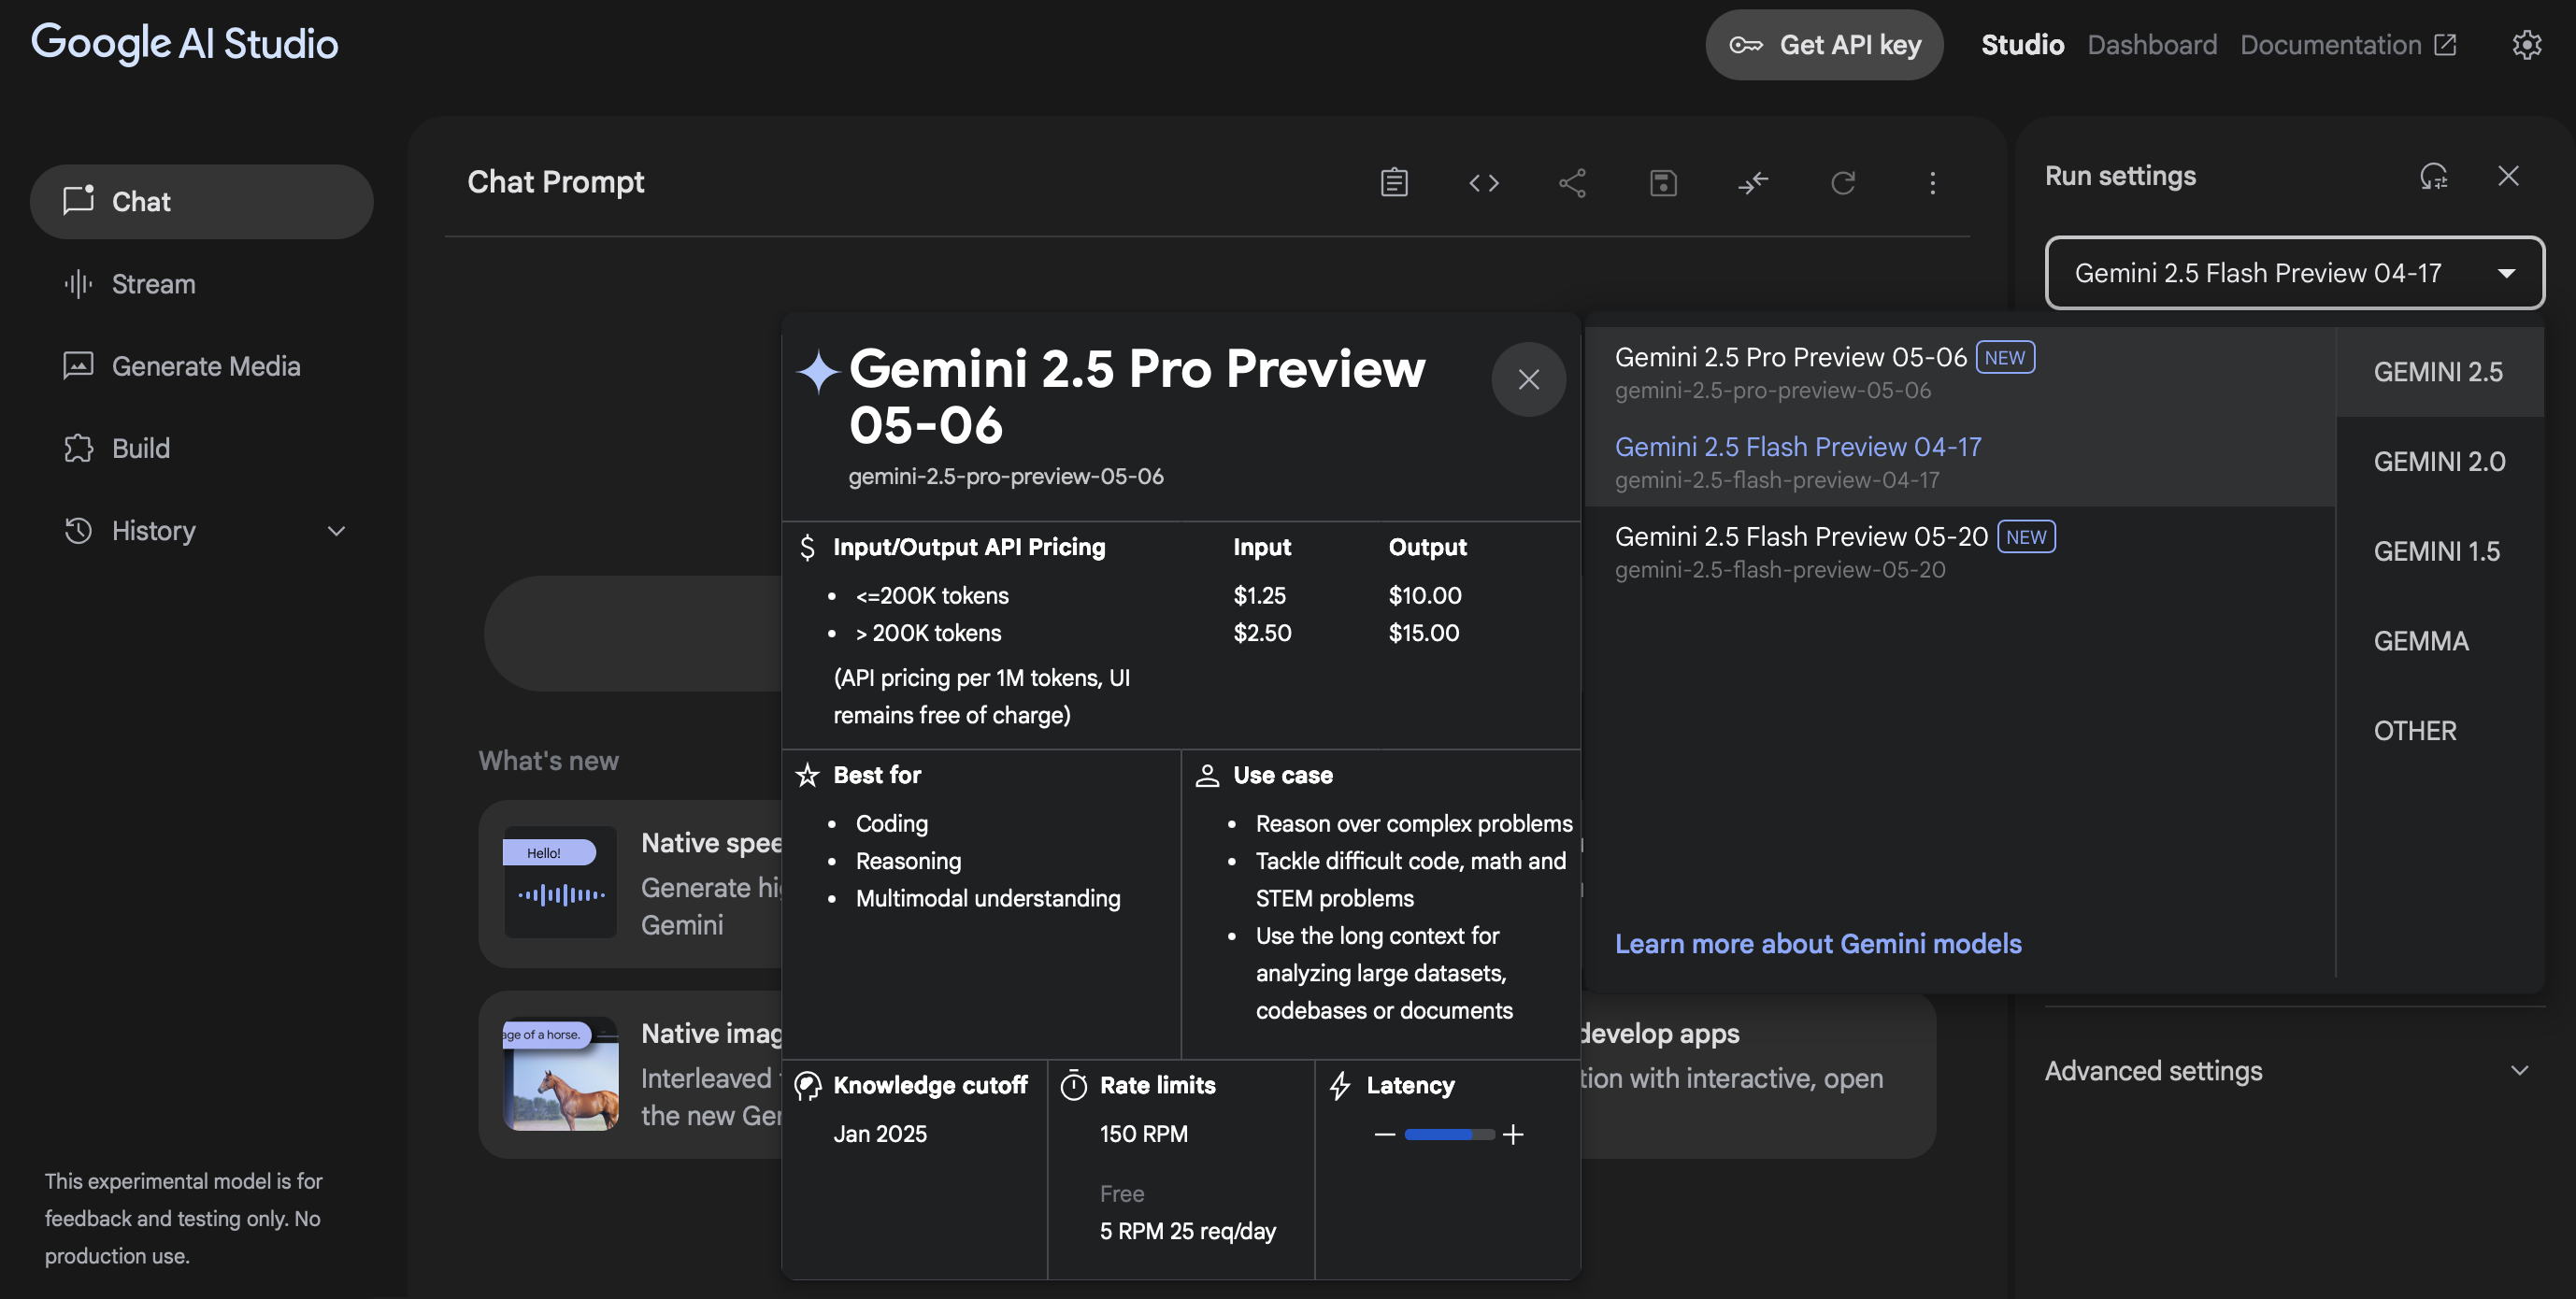
Task: Open the Stream sidebar item
Action: pyautogui.click(x=153, y=284)
